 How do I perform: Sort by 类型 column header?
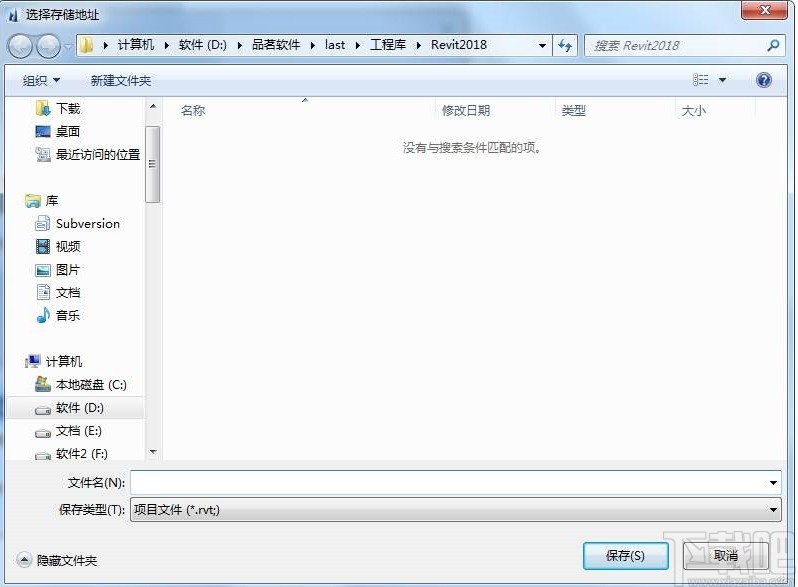pyautogui.click(x=574, y=110)
